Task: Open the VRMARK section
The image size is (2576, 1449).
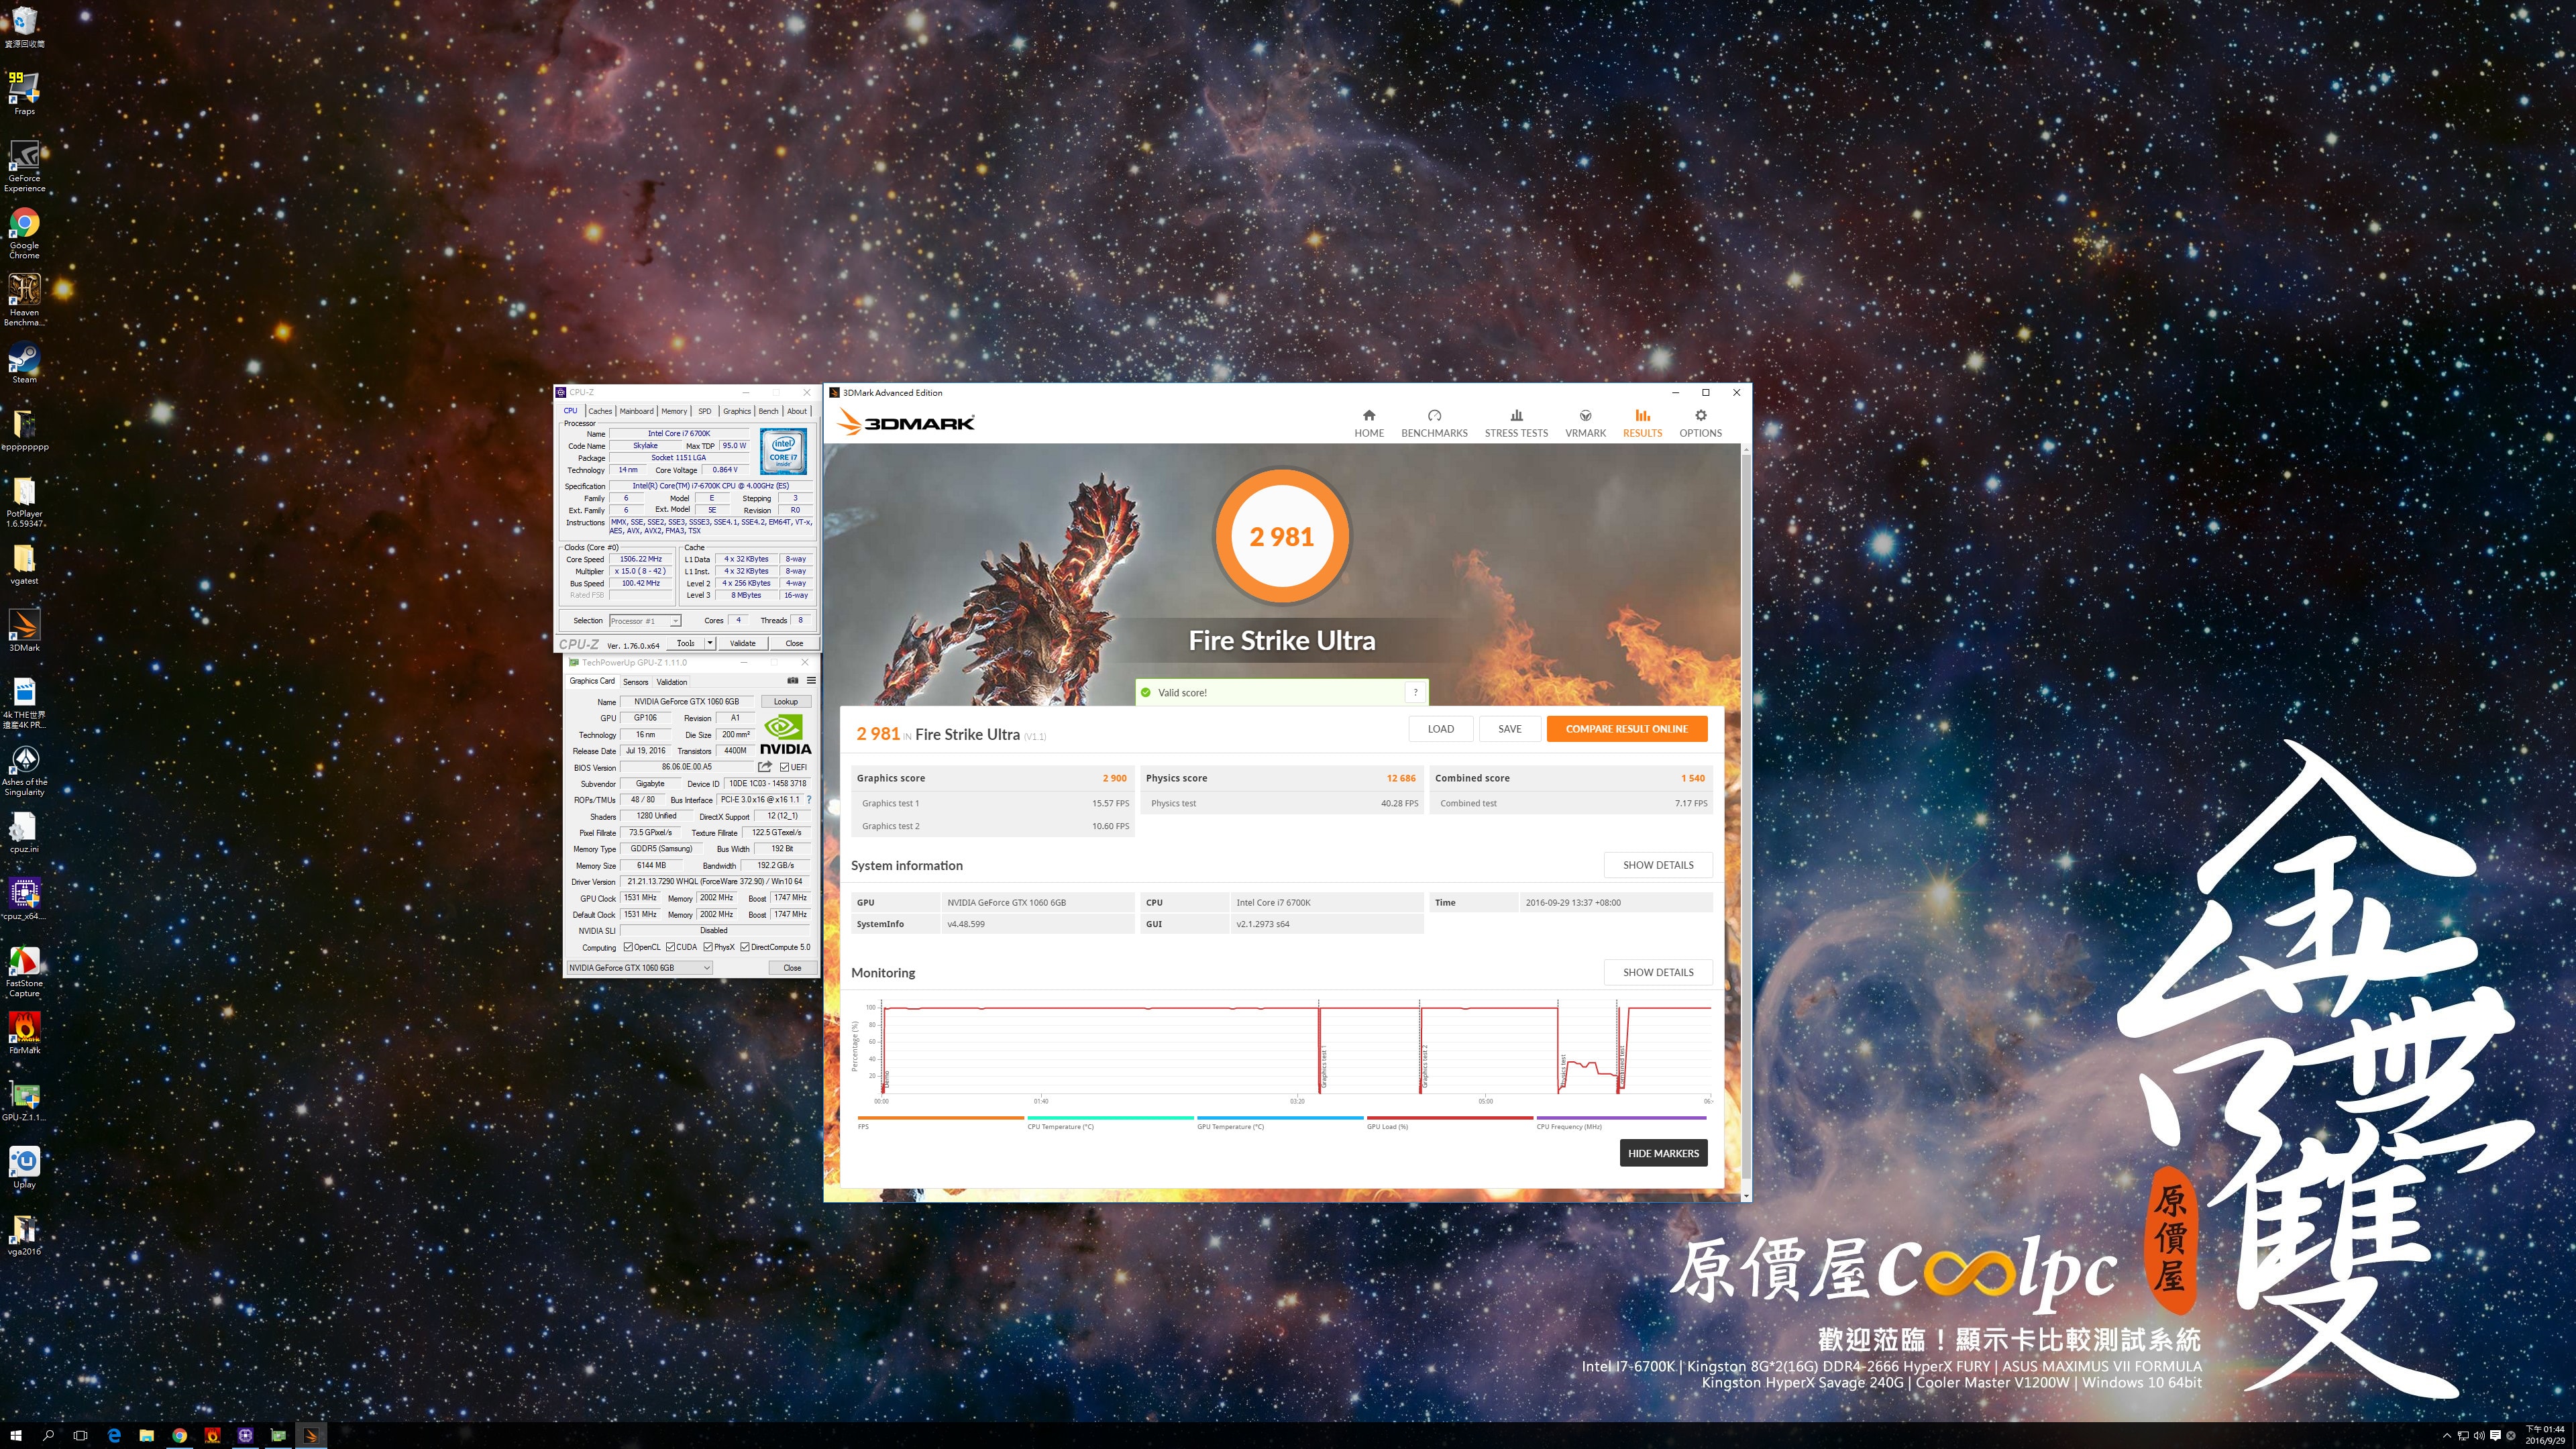Action: coord(1585,423)
